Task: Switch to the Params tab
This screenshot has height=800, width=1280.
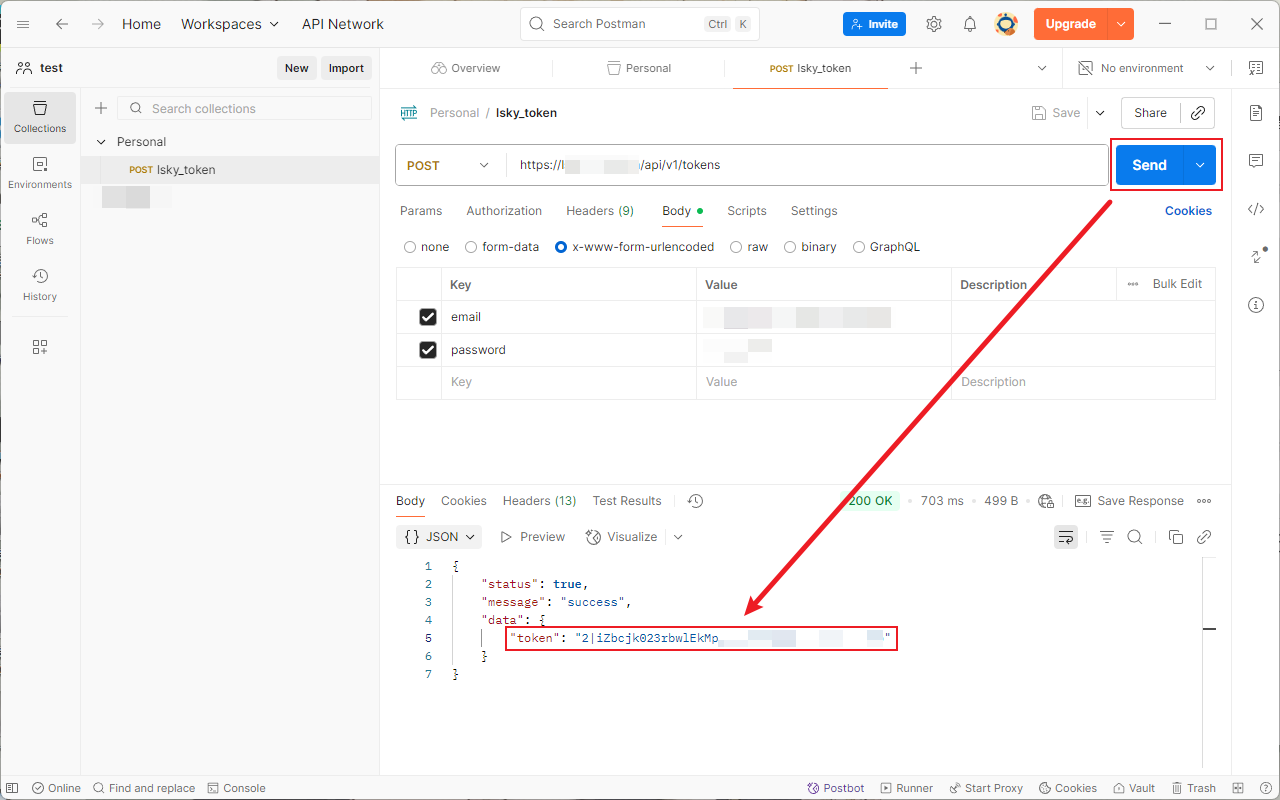Action: 421,211
